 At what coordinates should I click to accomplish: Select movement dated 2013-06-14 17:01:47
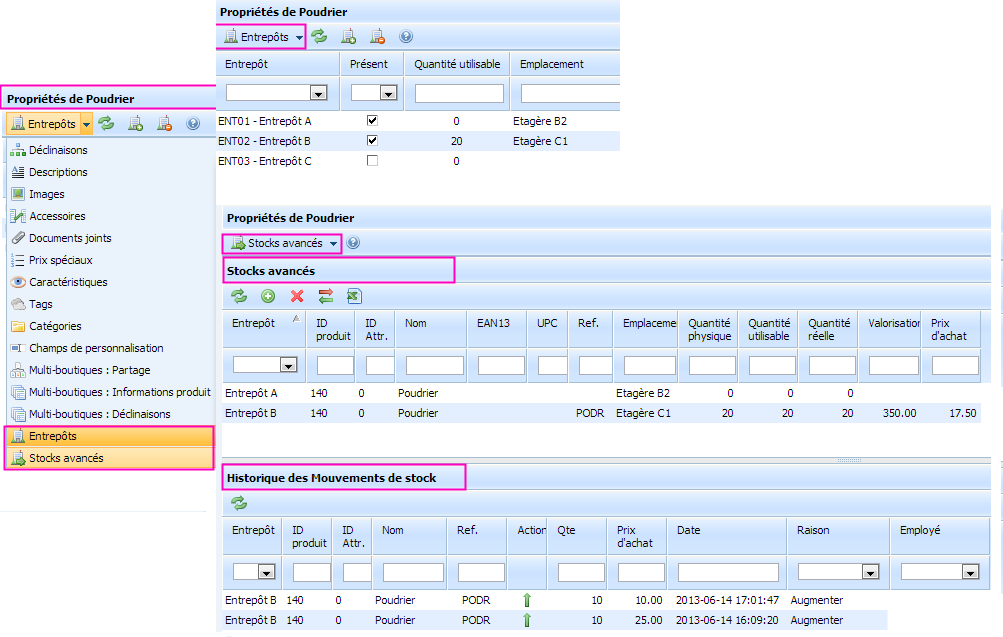click(x=555, y=600)
